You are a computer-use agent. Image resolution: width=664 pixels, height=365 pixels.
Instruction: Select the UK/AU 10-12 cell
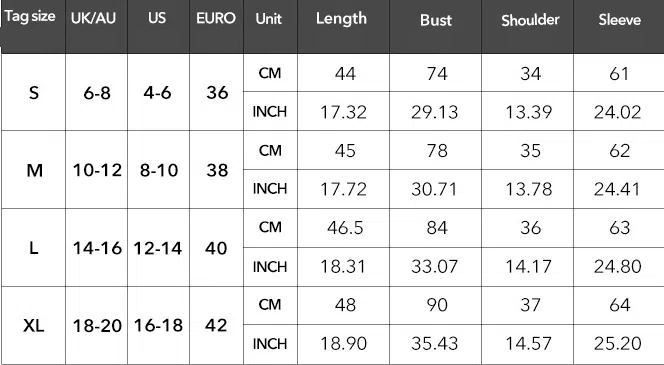[97, 170]
